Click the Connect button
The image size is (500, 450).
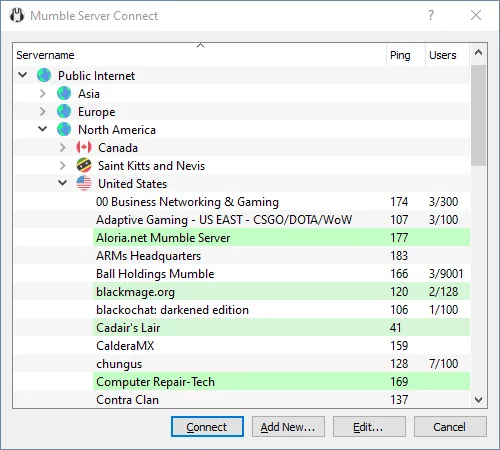pyautogui.click(x=207, y=427)
